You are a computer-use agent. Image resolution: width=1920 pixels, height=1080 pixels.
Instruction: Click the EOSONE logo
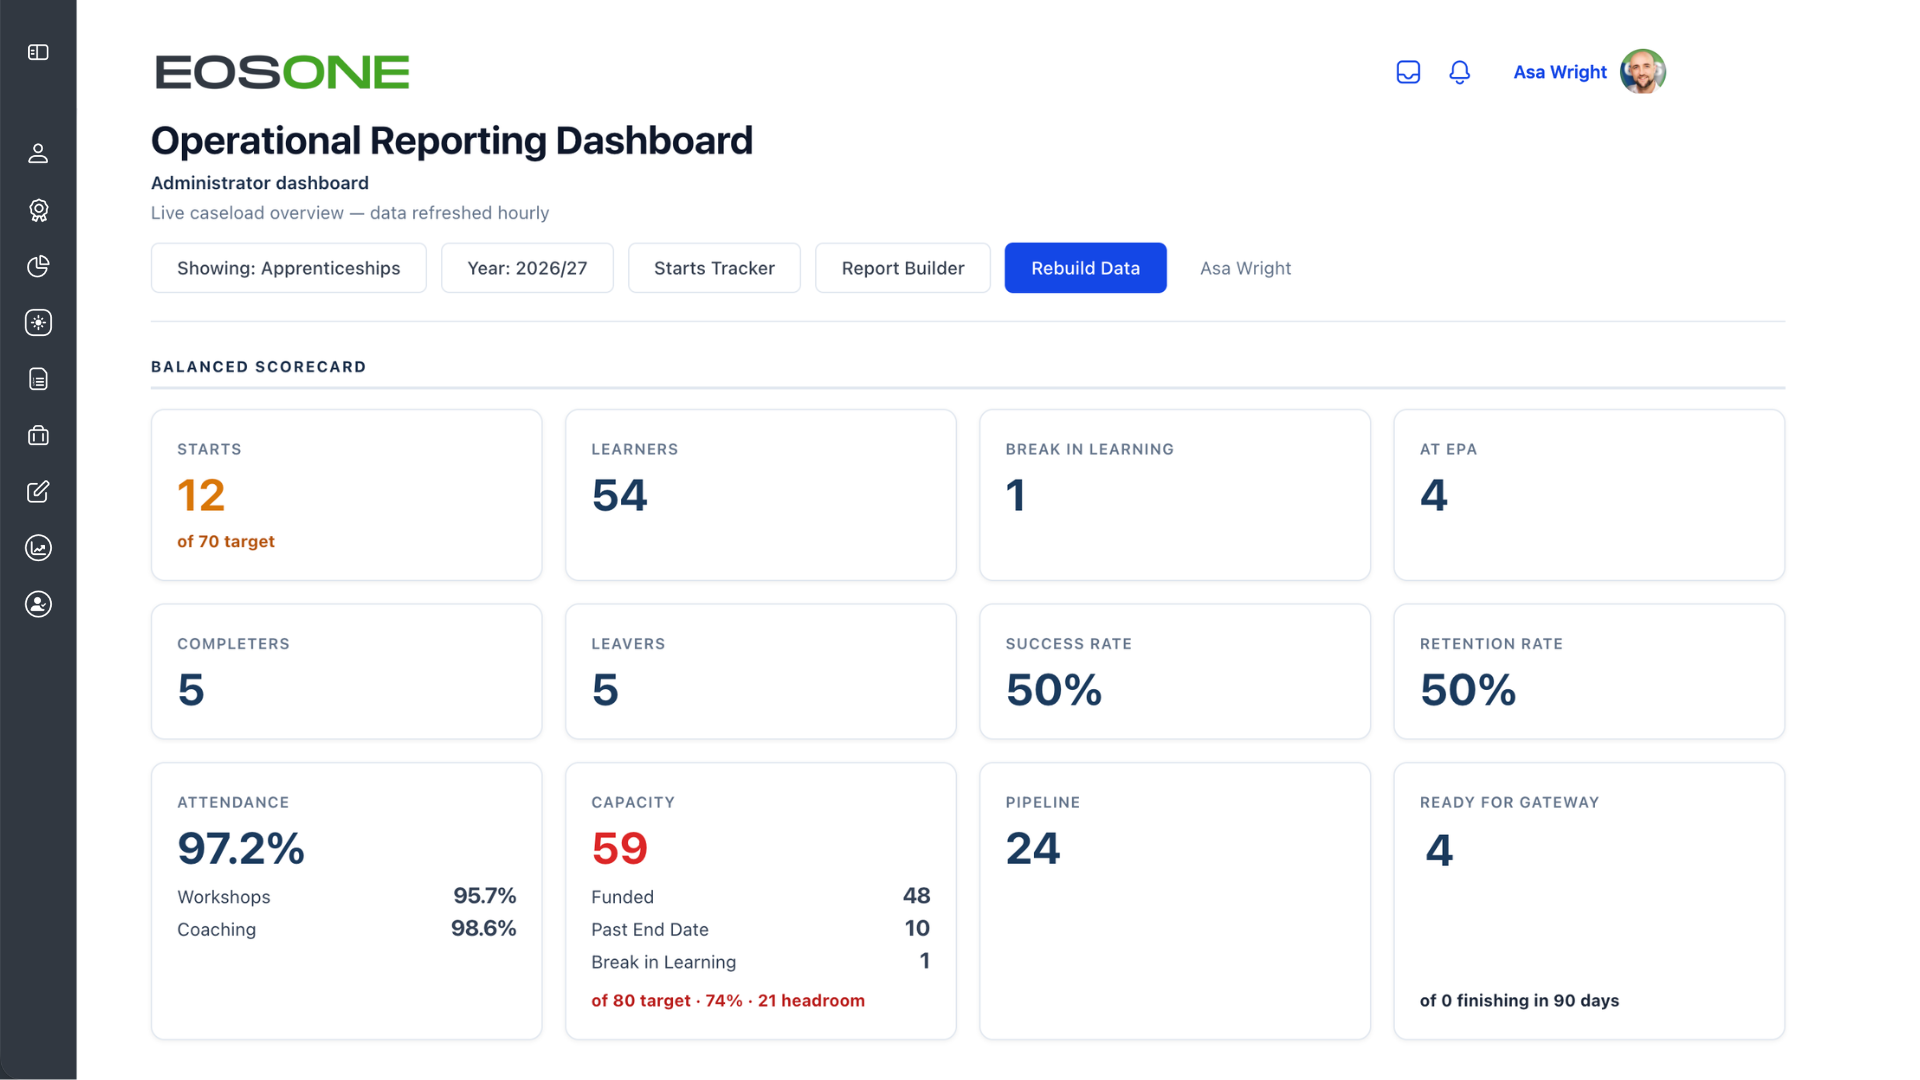282,72
